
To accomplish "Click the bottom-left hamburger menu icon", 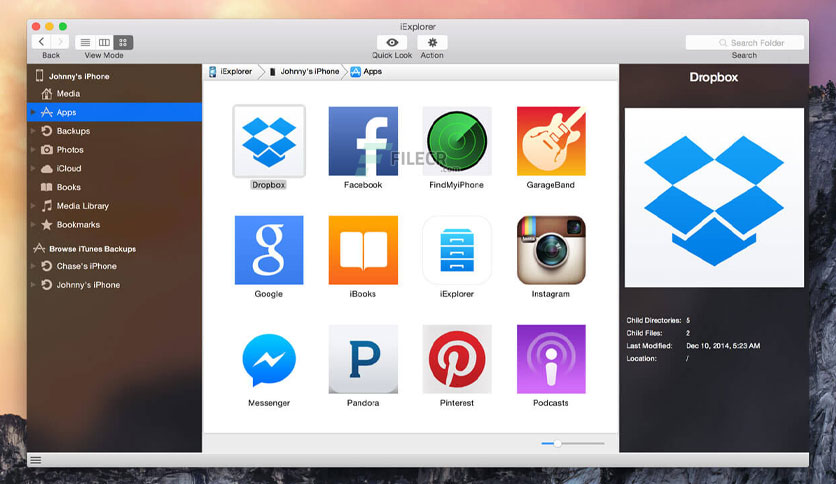I will [36, 460].
